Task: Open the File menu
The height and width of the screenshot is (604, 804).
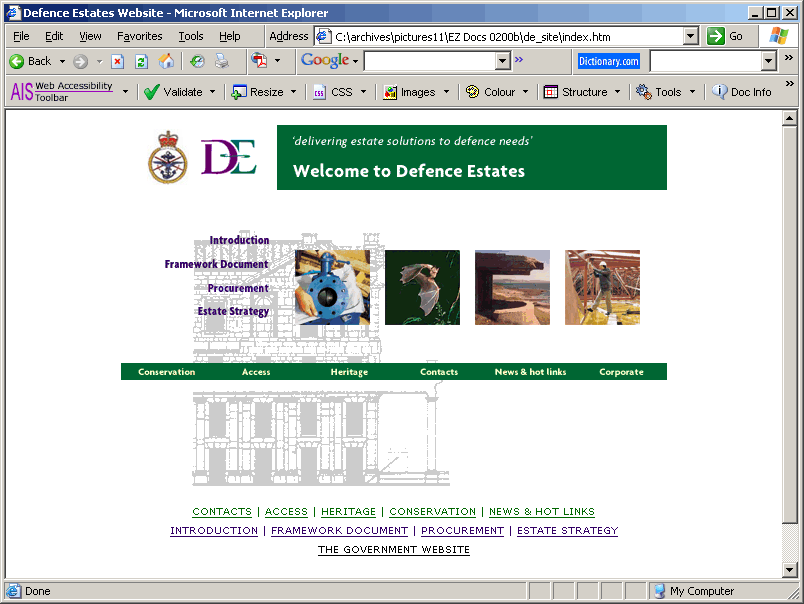Action: tap(21, 36)
